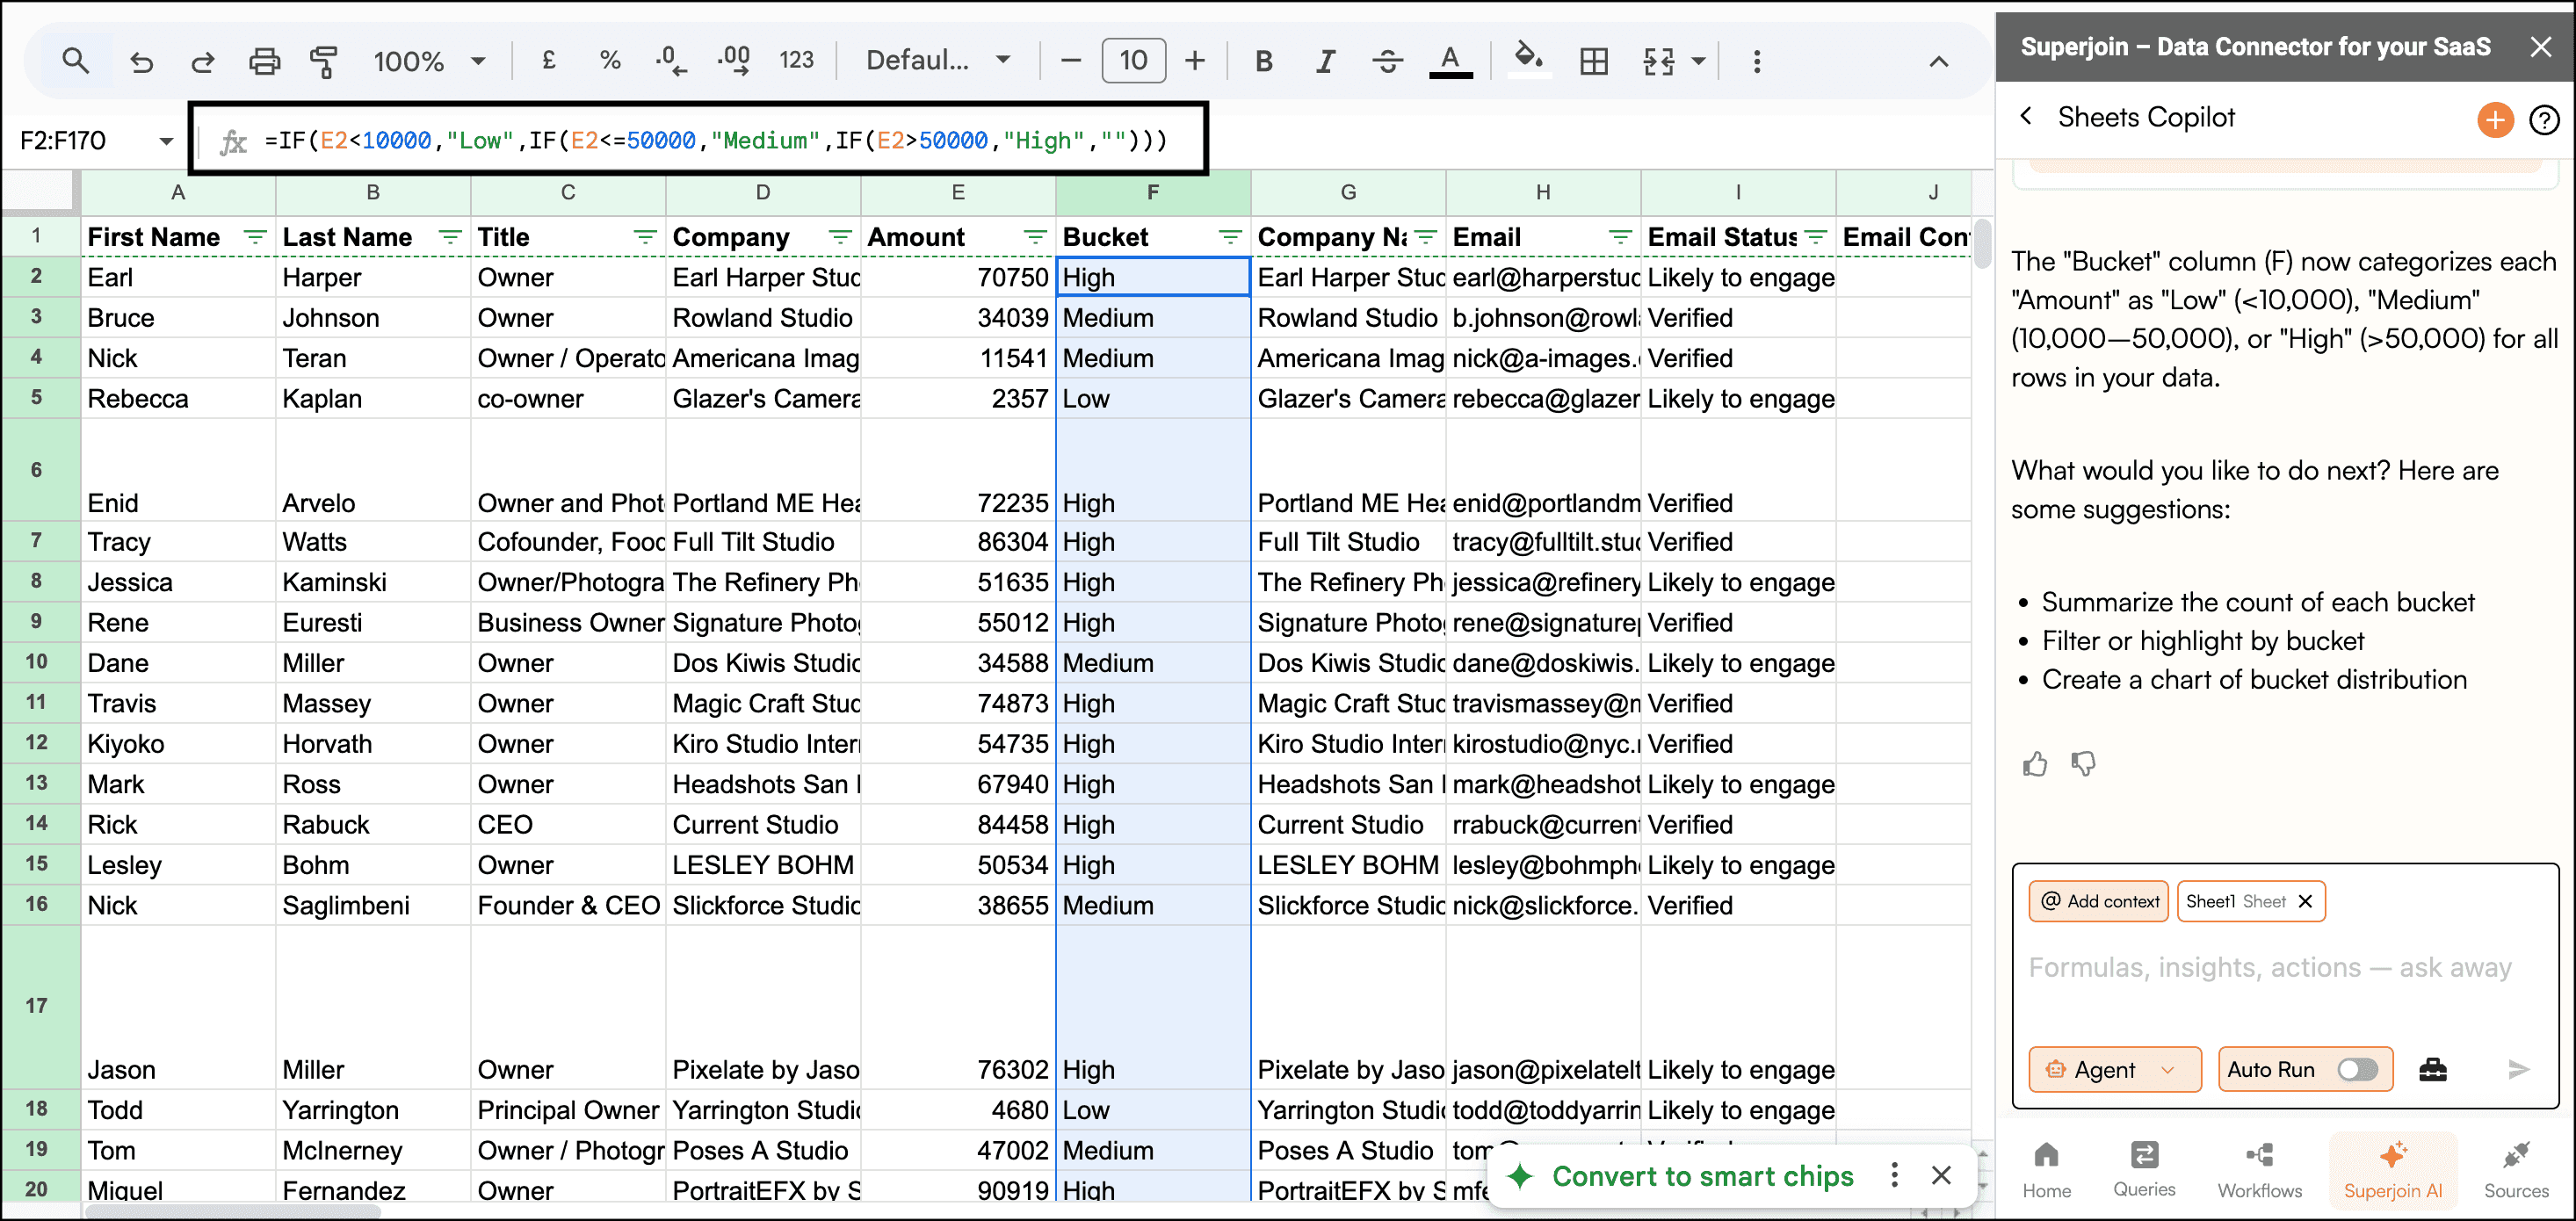Image resolution: width=2576 pixels, height=1221 pixels.
Task: Click the undo arrow icon
Action: (141, 62)
